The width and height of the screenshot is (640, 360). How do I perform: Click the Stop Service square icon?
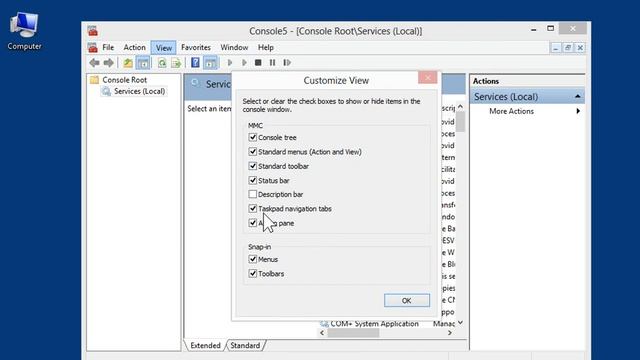point(258,62)
